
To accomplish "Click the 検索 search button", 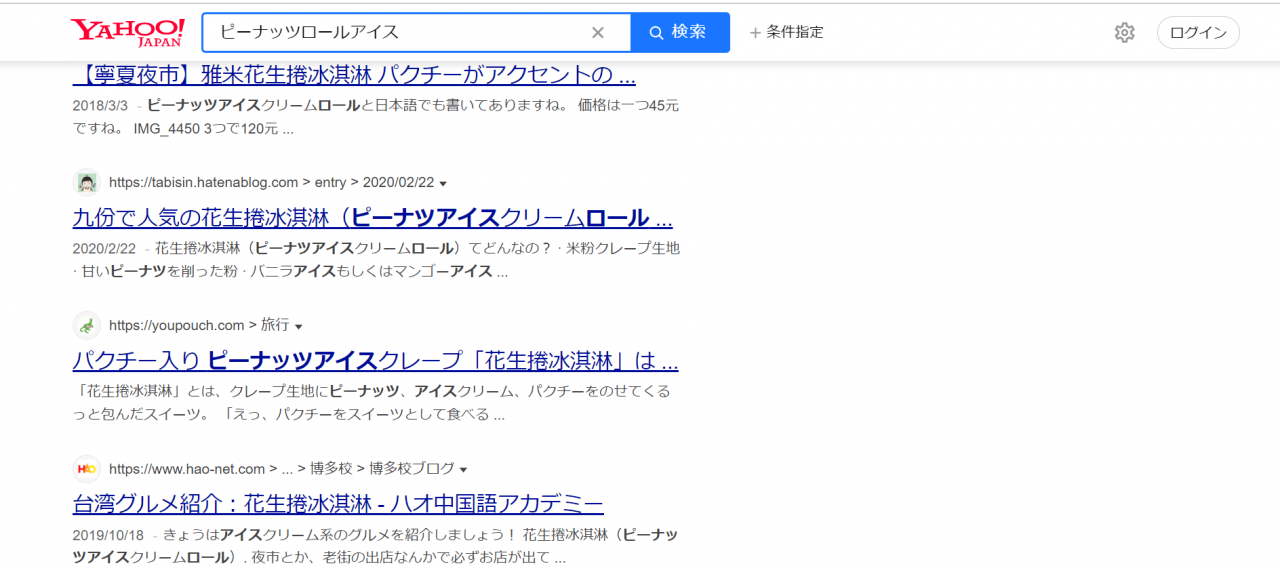I will tap(680, 32).
